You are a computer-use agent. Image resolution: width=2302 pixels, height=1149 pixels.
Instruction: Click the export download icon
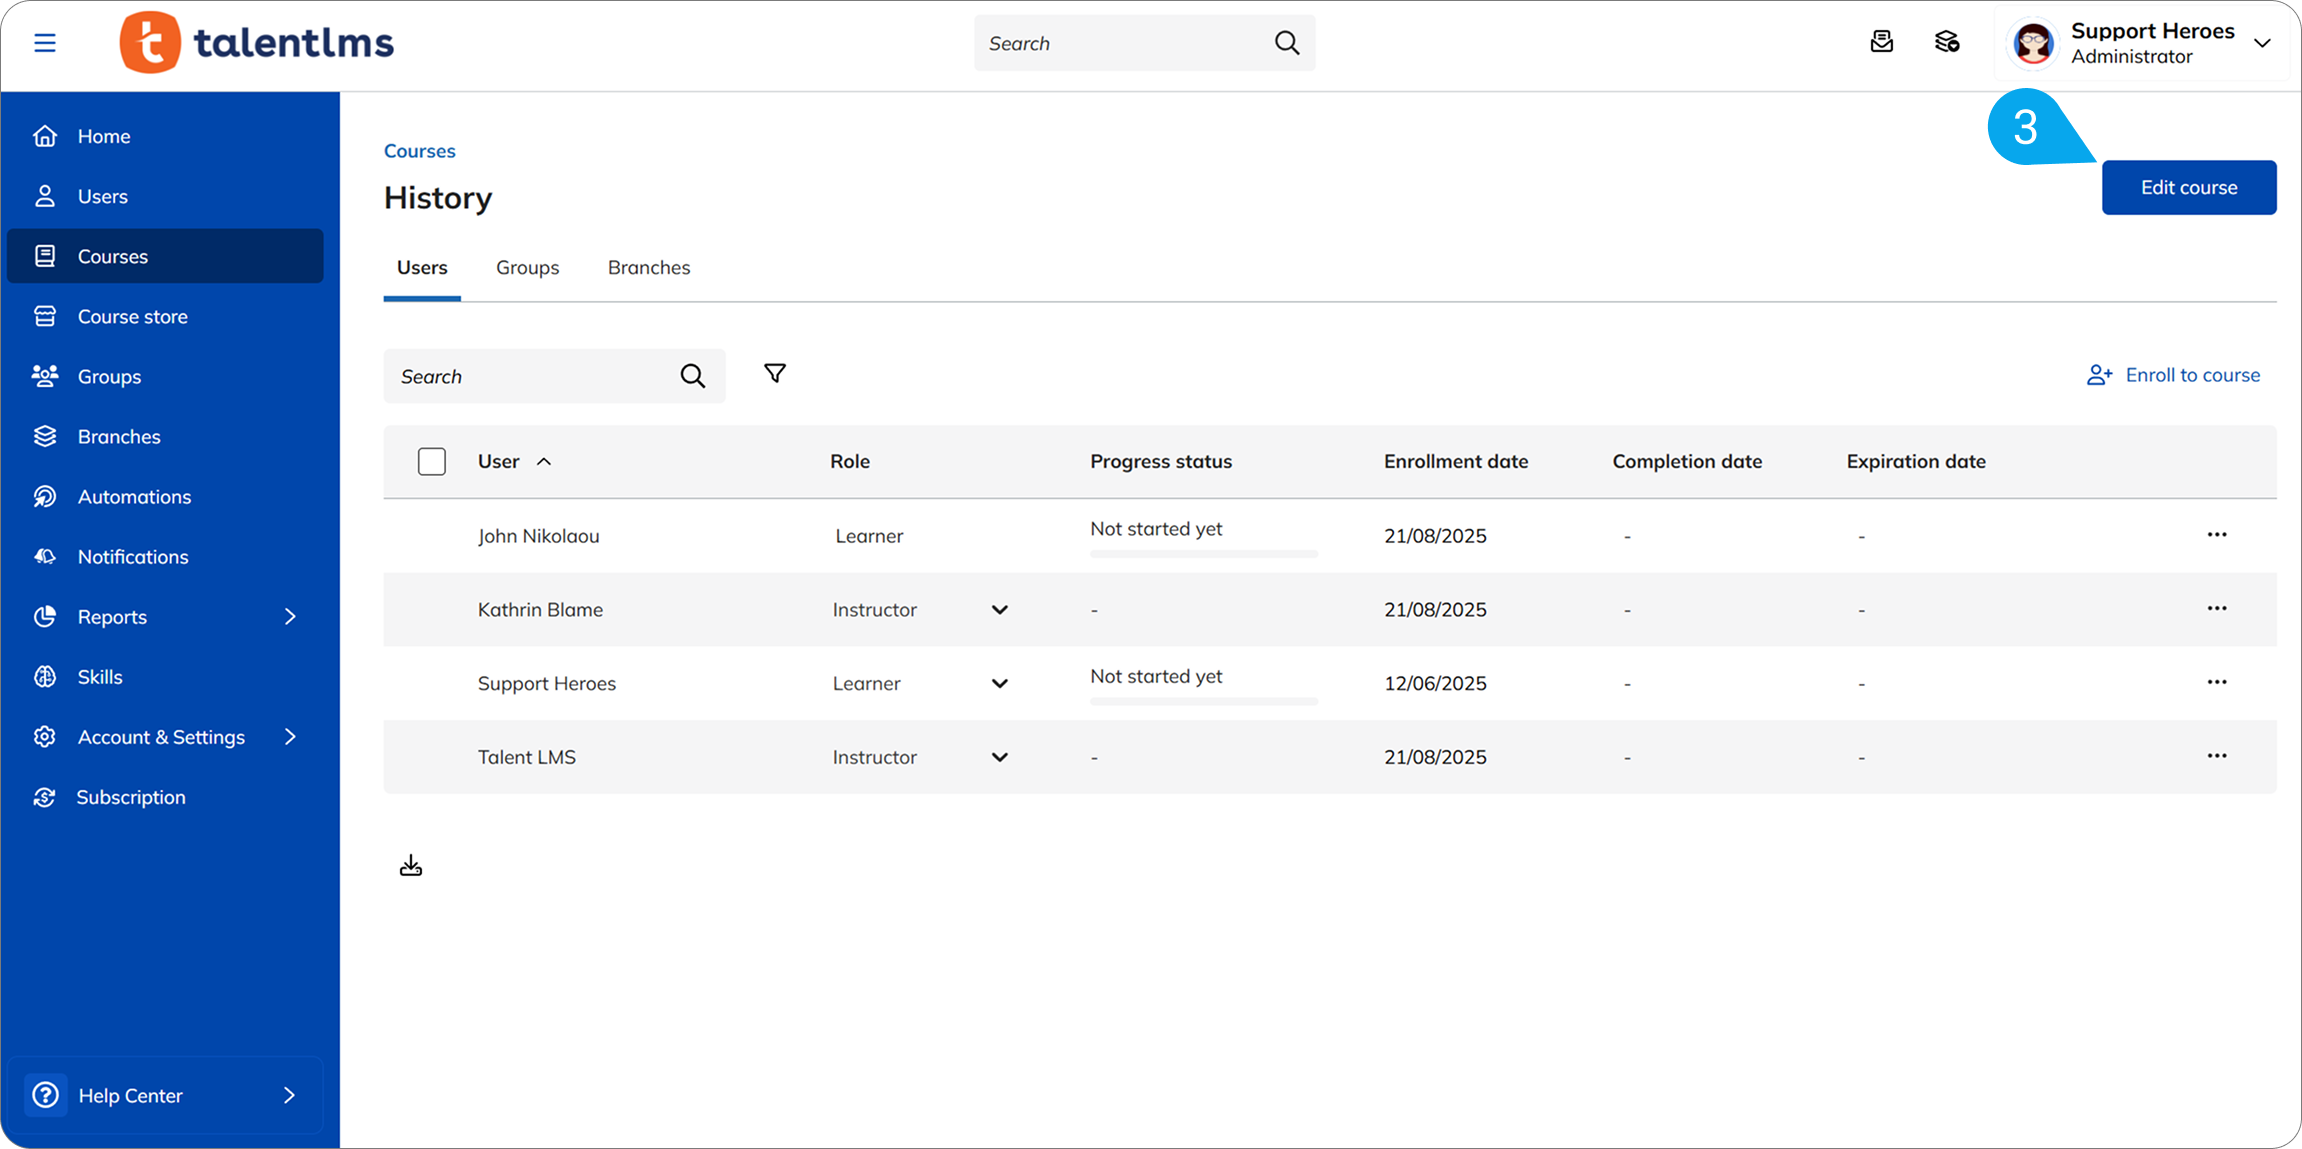click(x=411, y=866)
